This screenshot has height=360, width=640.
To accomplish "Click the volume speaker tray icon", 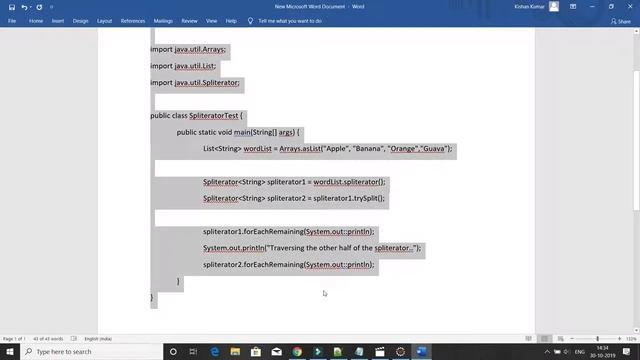I will 567,351.
